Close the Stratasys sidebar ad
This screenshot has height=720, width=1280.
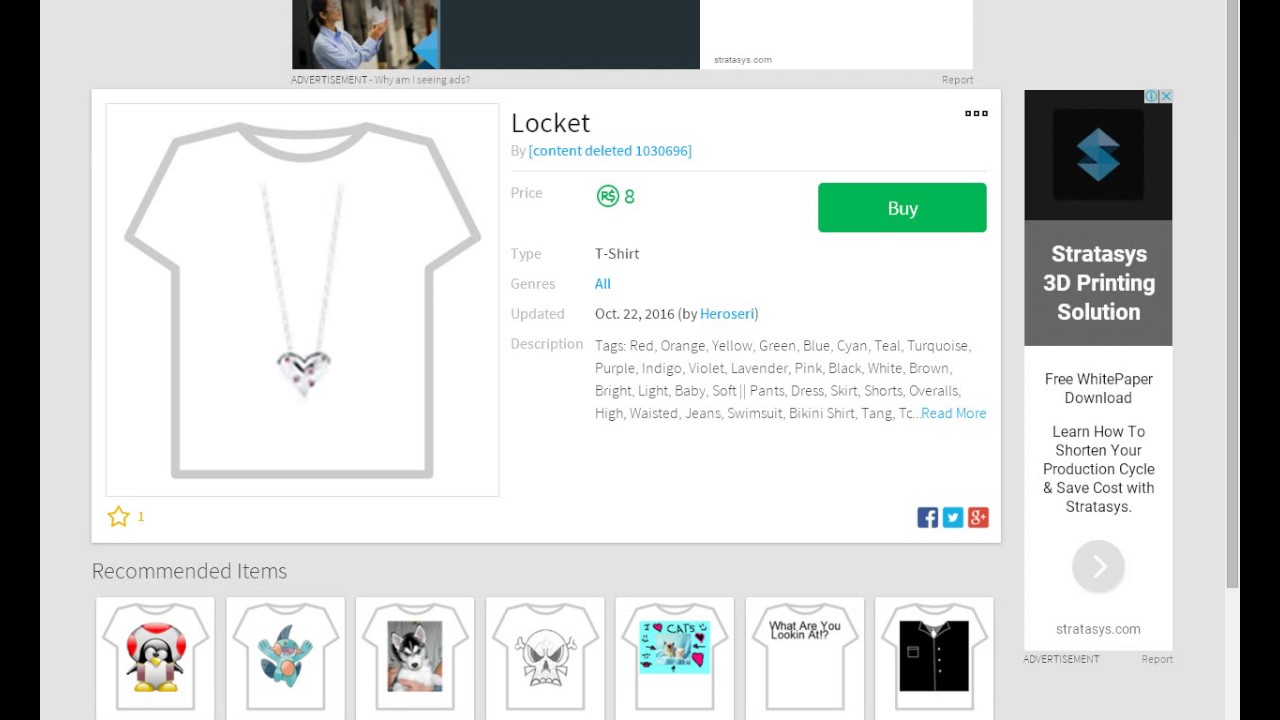click(x=1166, y=96)
